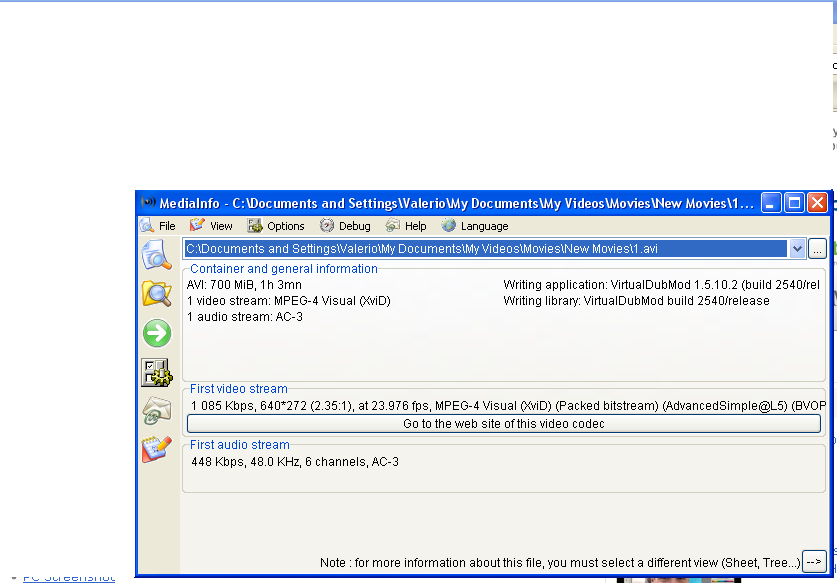837x583 pixels.
Task: Click '448 Kbps, 48.0 KHz, 6 channels, AC-3'
Action: [x=295, y=462]
